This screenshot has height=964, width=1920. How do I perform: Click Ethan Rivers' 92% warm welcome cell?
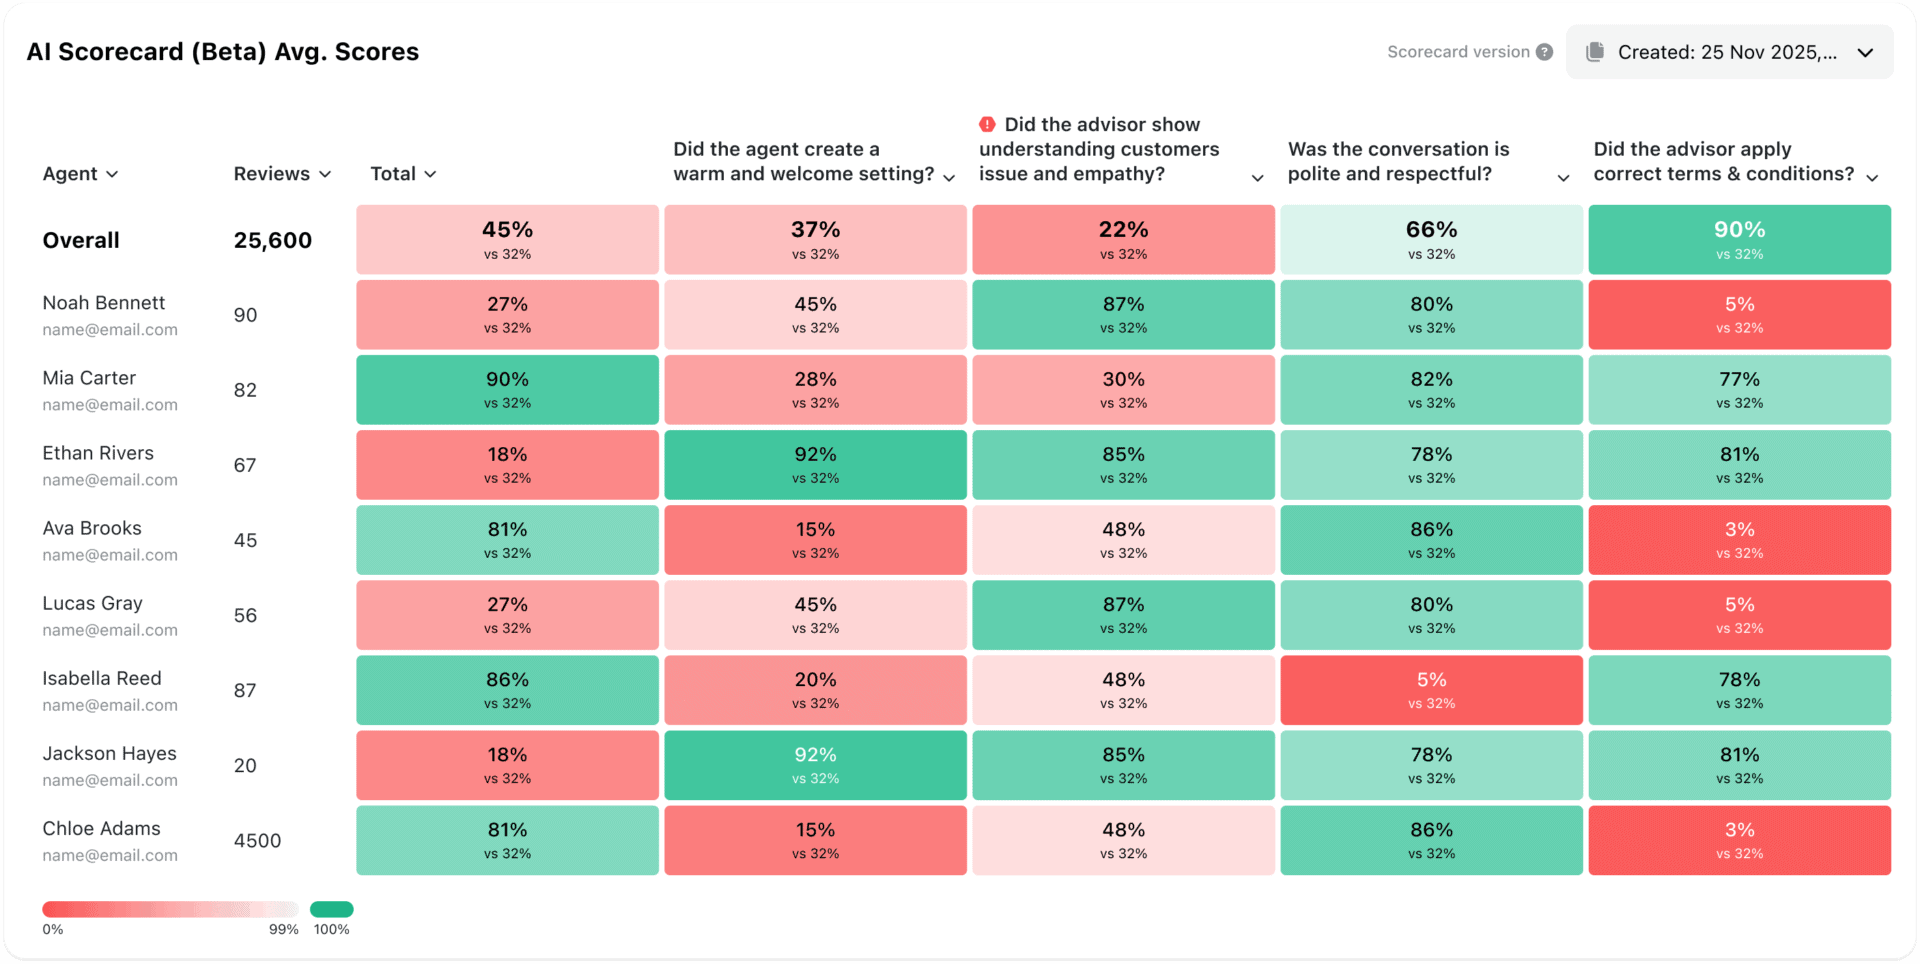[815, 465]
